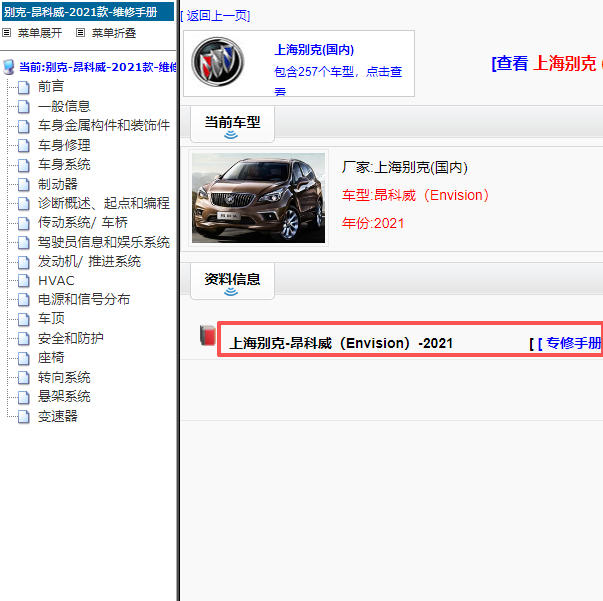Open the 车顶 chapter
The width and height of the screenshot is (603, 601).
[51, 318]
